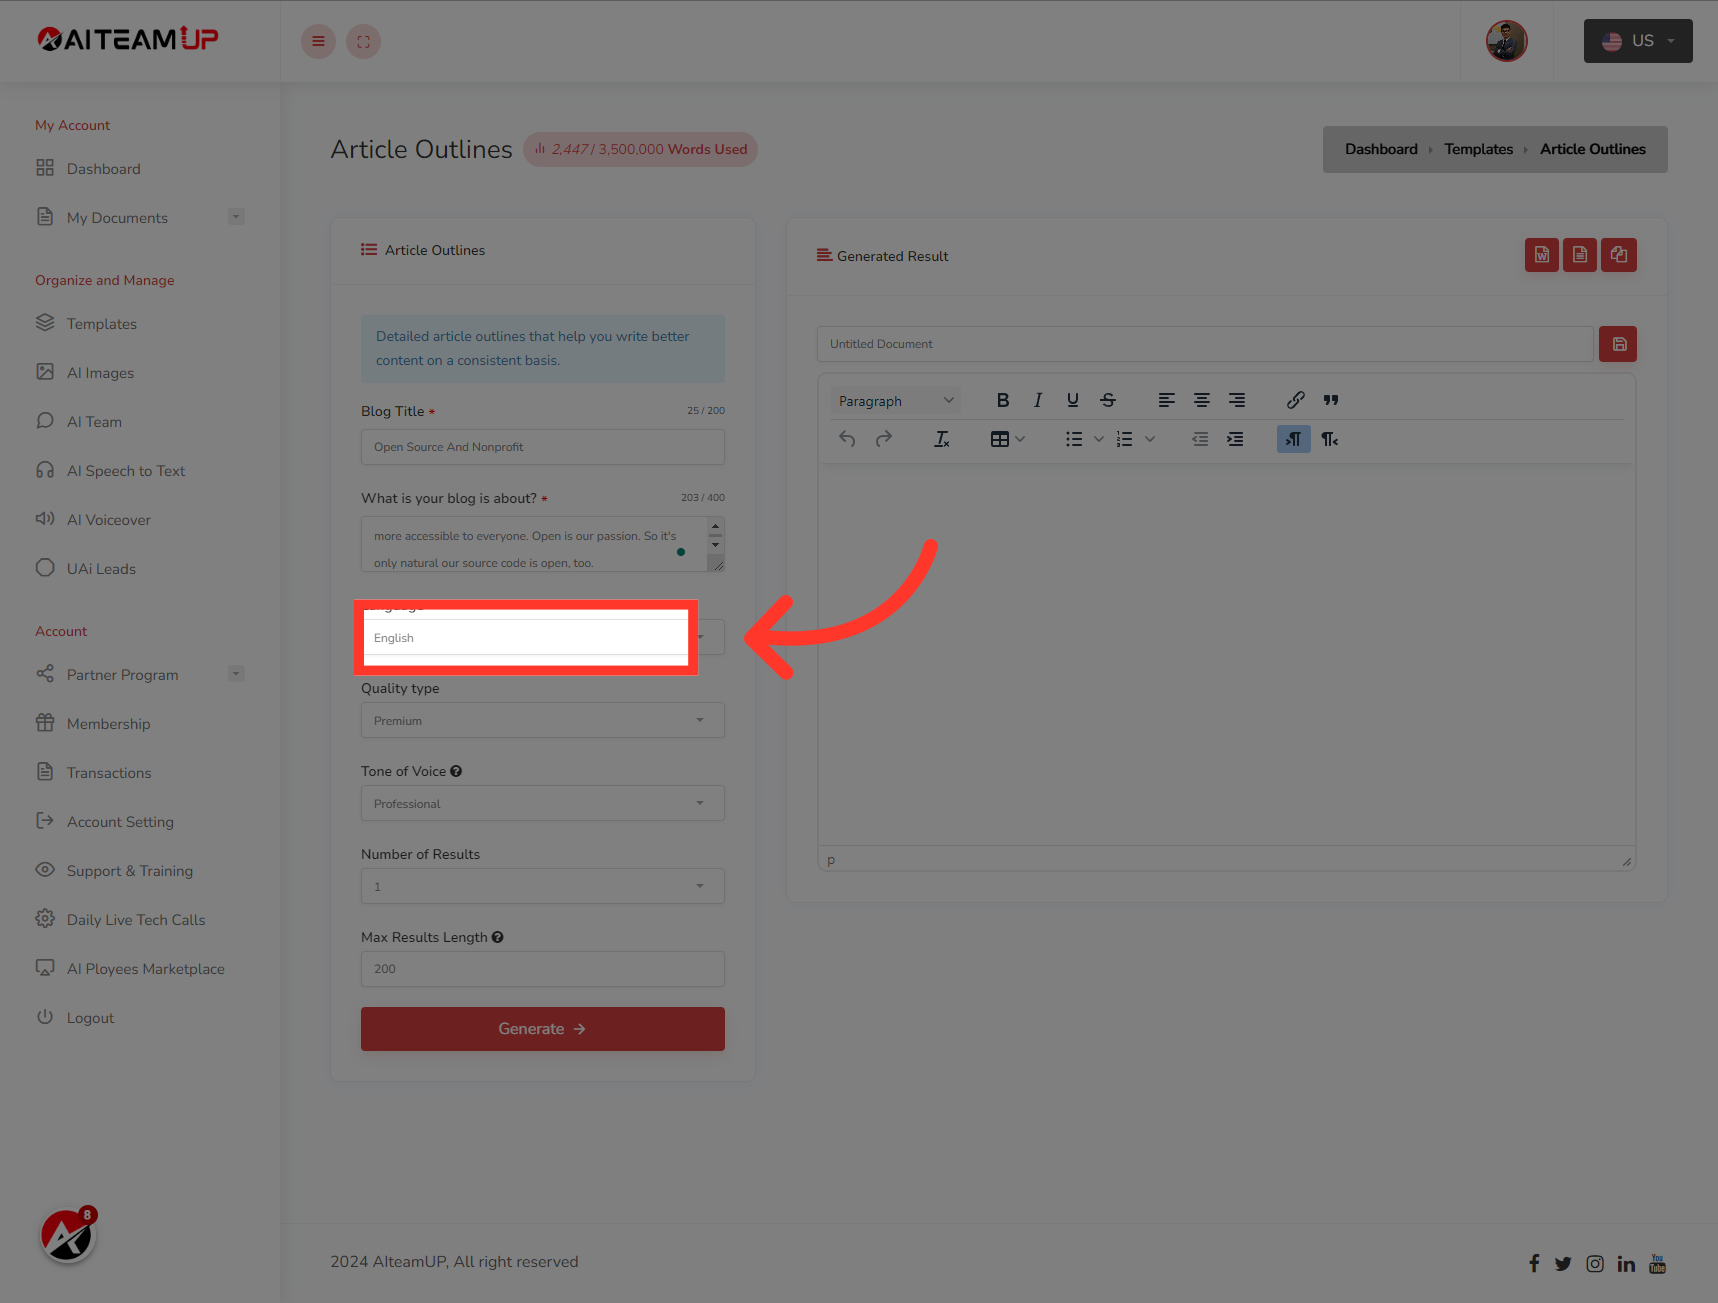Insert a table in editor
Image resolution: width=1718 pixels, height=1303 pixels.
coord(999,439)
